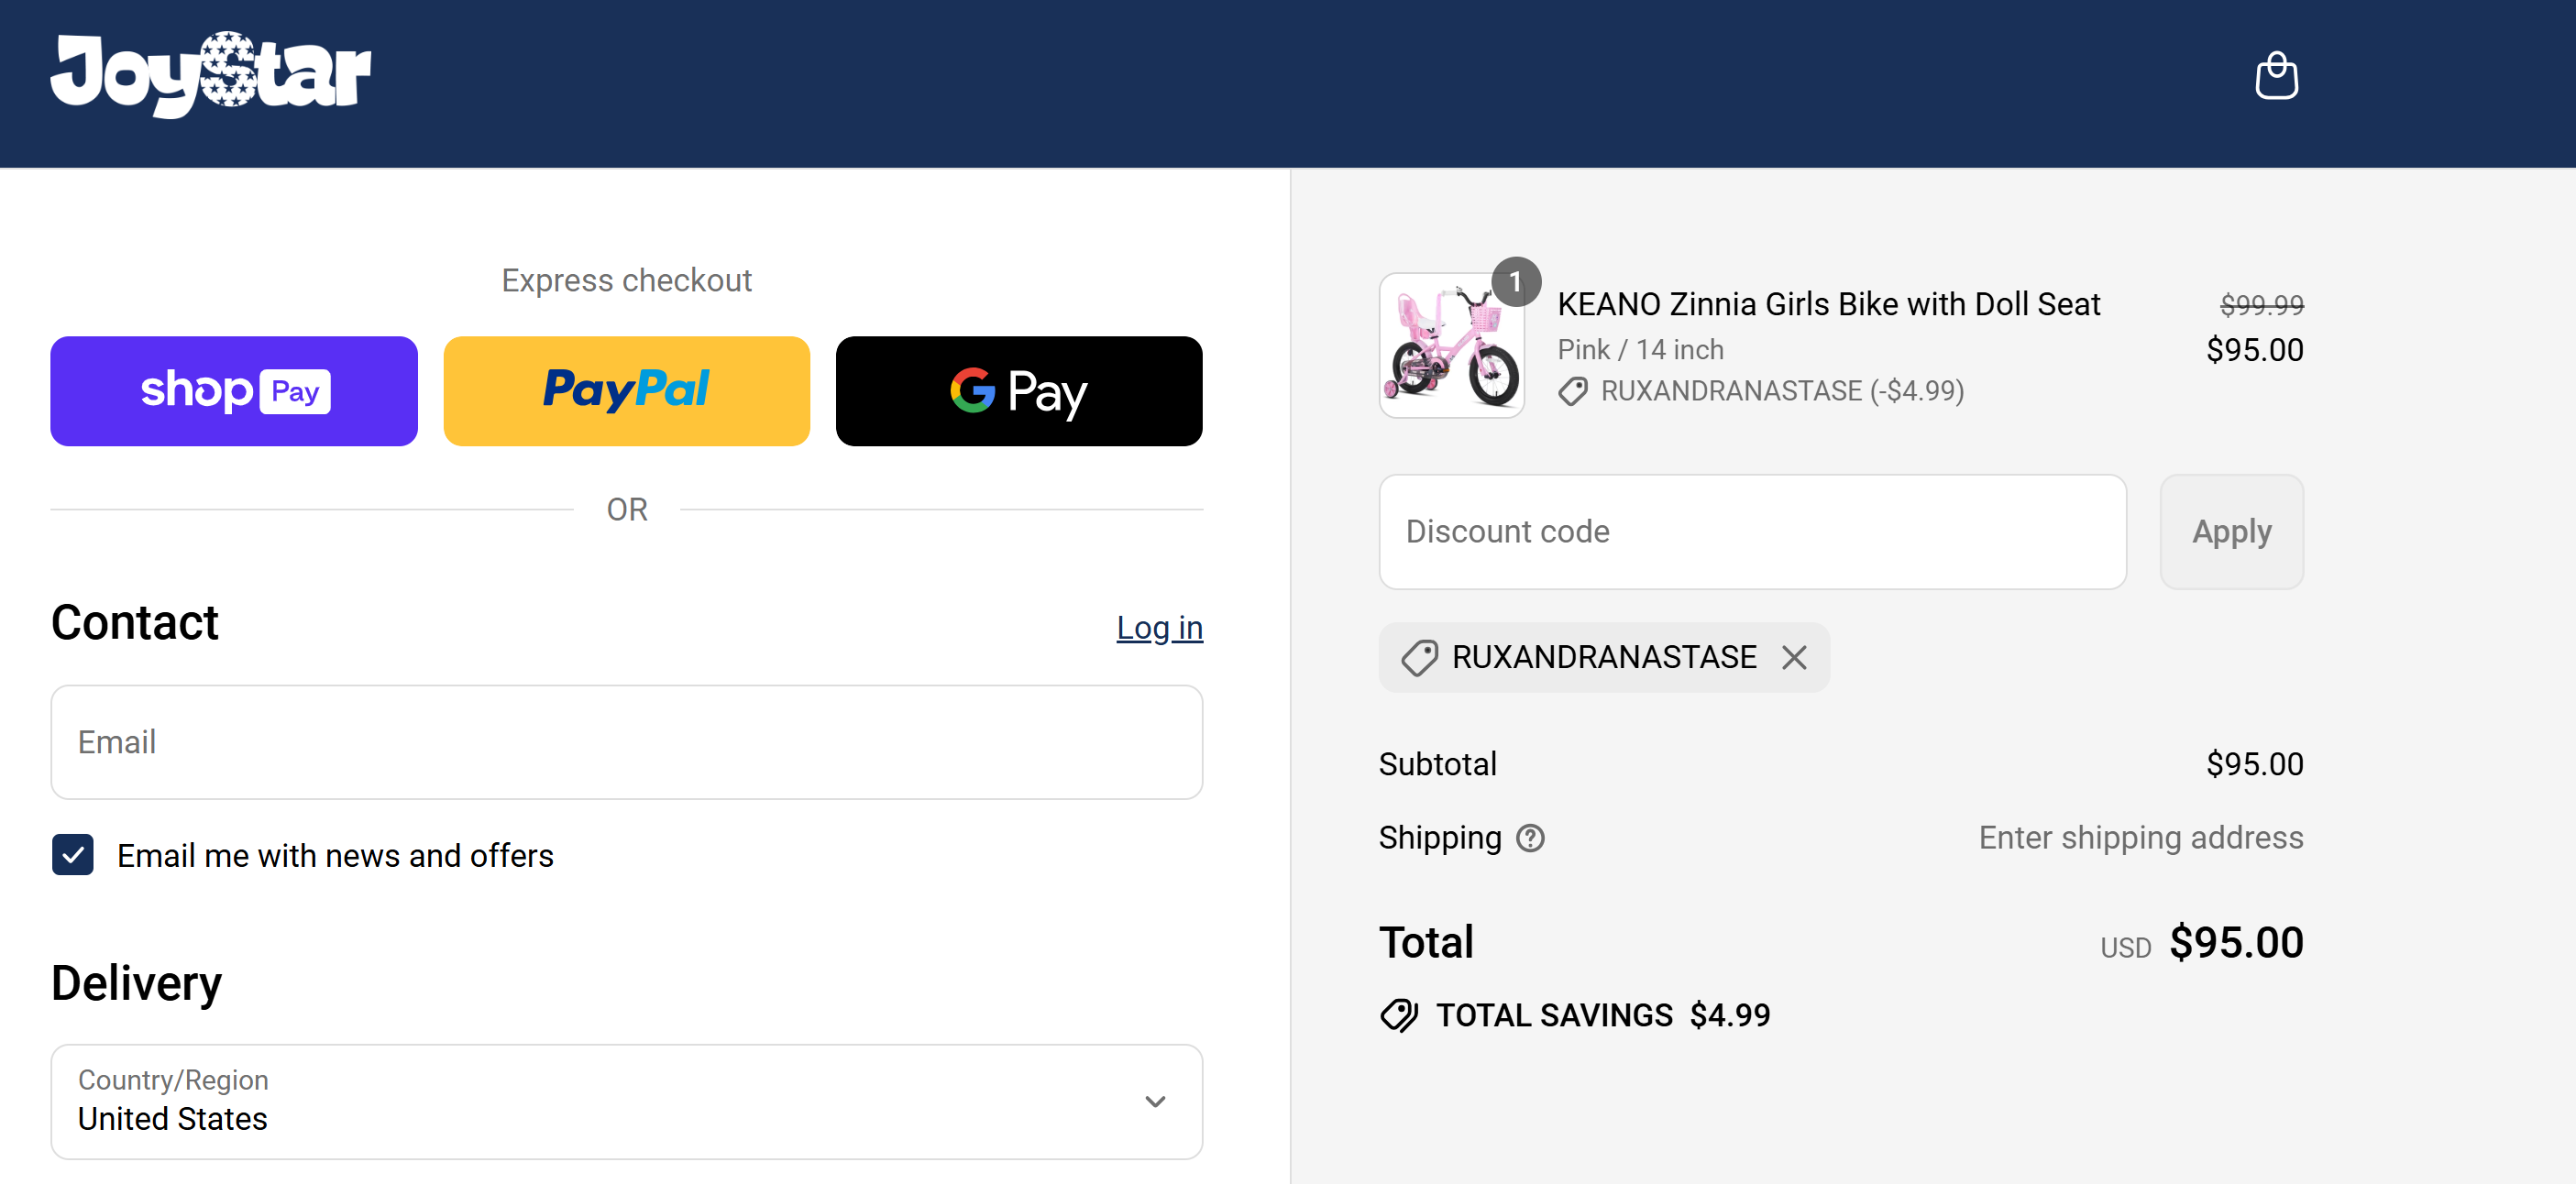This screenshot has height=1184, width=2576.
Task: Click the tag icon in RUXANDRANASTASE chip
Action: (x=1419, y=658)
